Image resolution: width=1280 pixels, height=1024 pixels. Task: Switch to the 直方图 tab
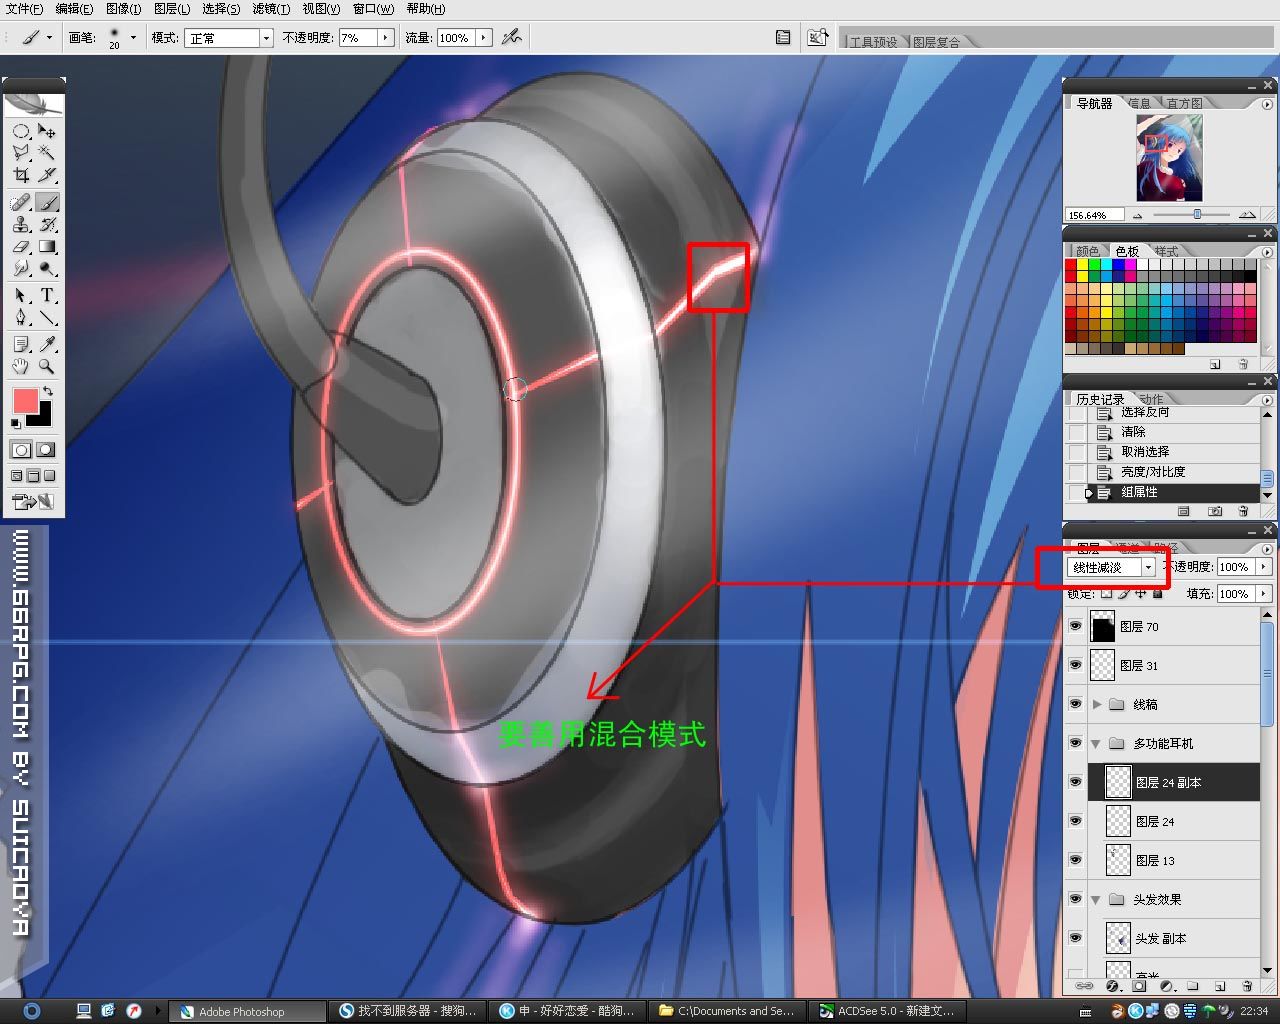tap(1184, 103)
